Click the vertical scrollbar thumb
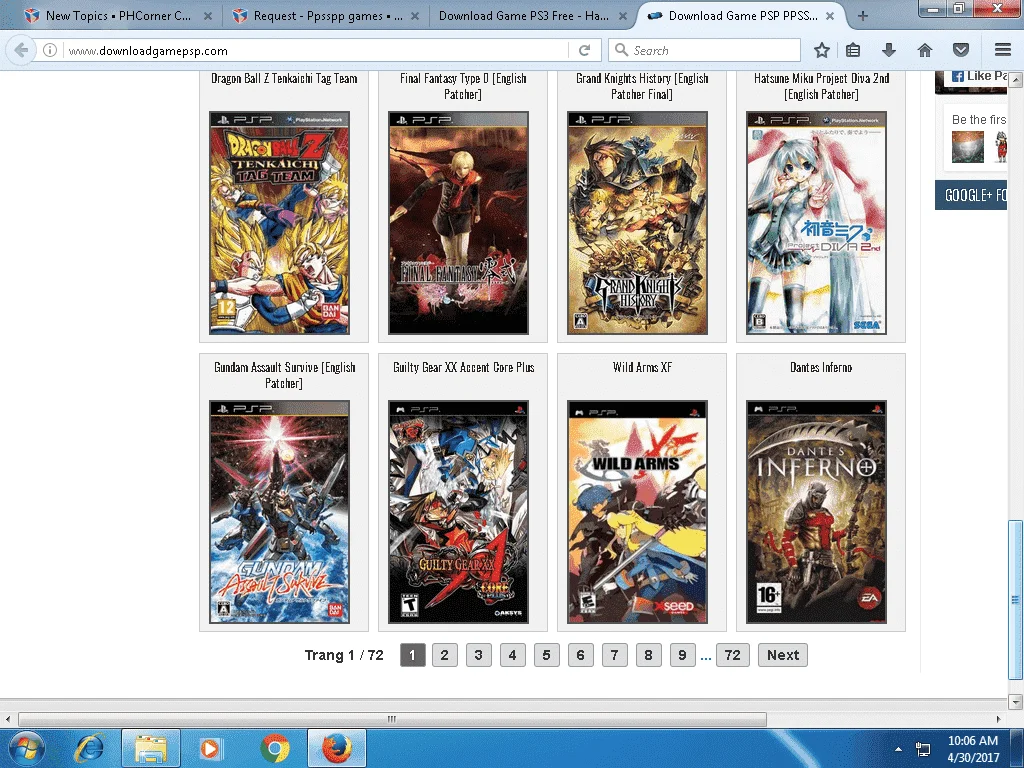 (x=1015, y=600)
